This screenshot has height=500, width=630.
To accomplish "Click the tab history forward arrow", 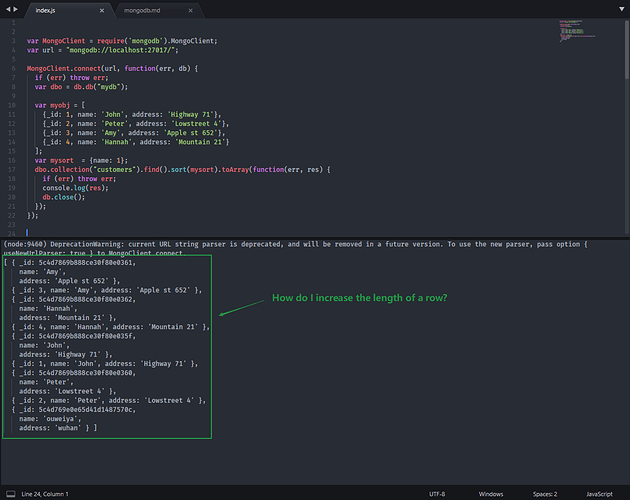I will point(16,9).
